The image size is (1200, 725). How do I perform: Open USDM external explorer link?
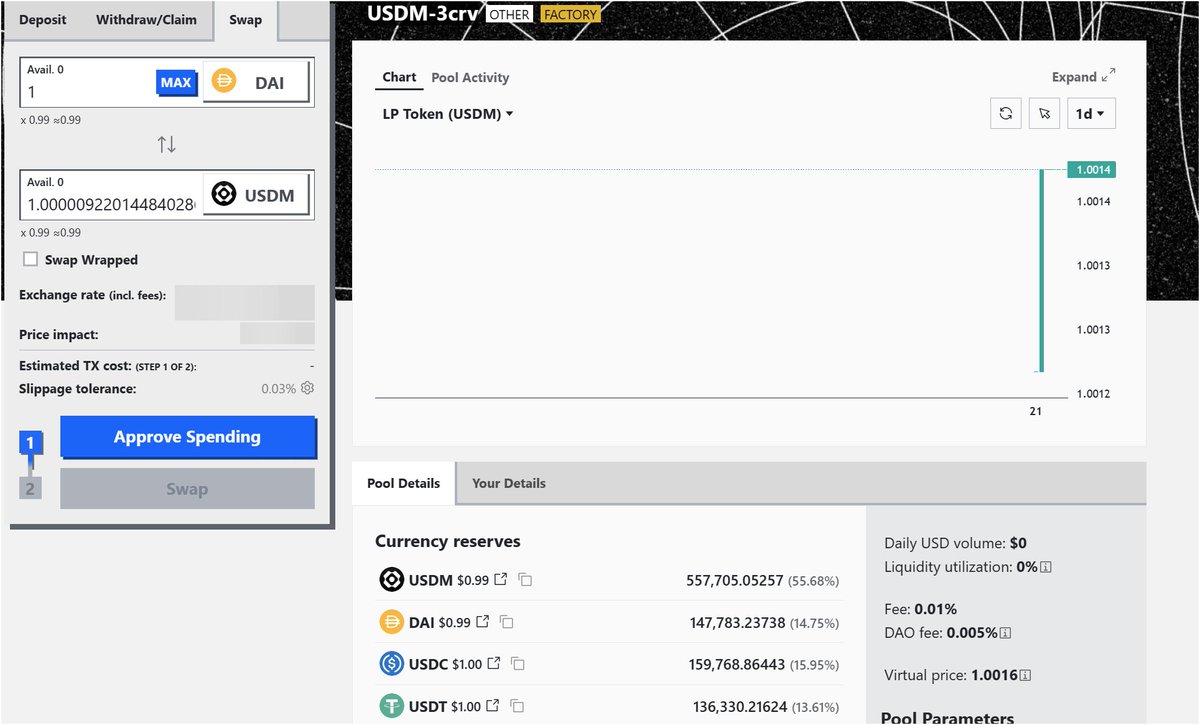[501, 580]
